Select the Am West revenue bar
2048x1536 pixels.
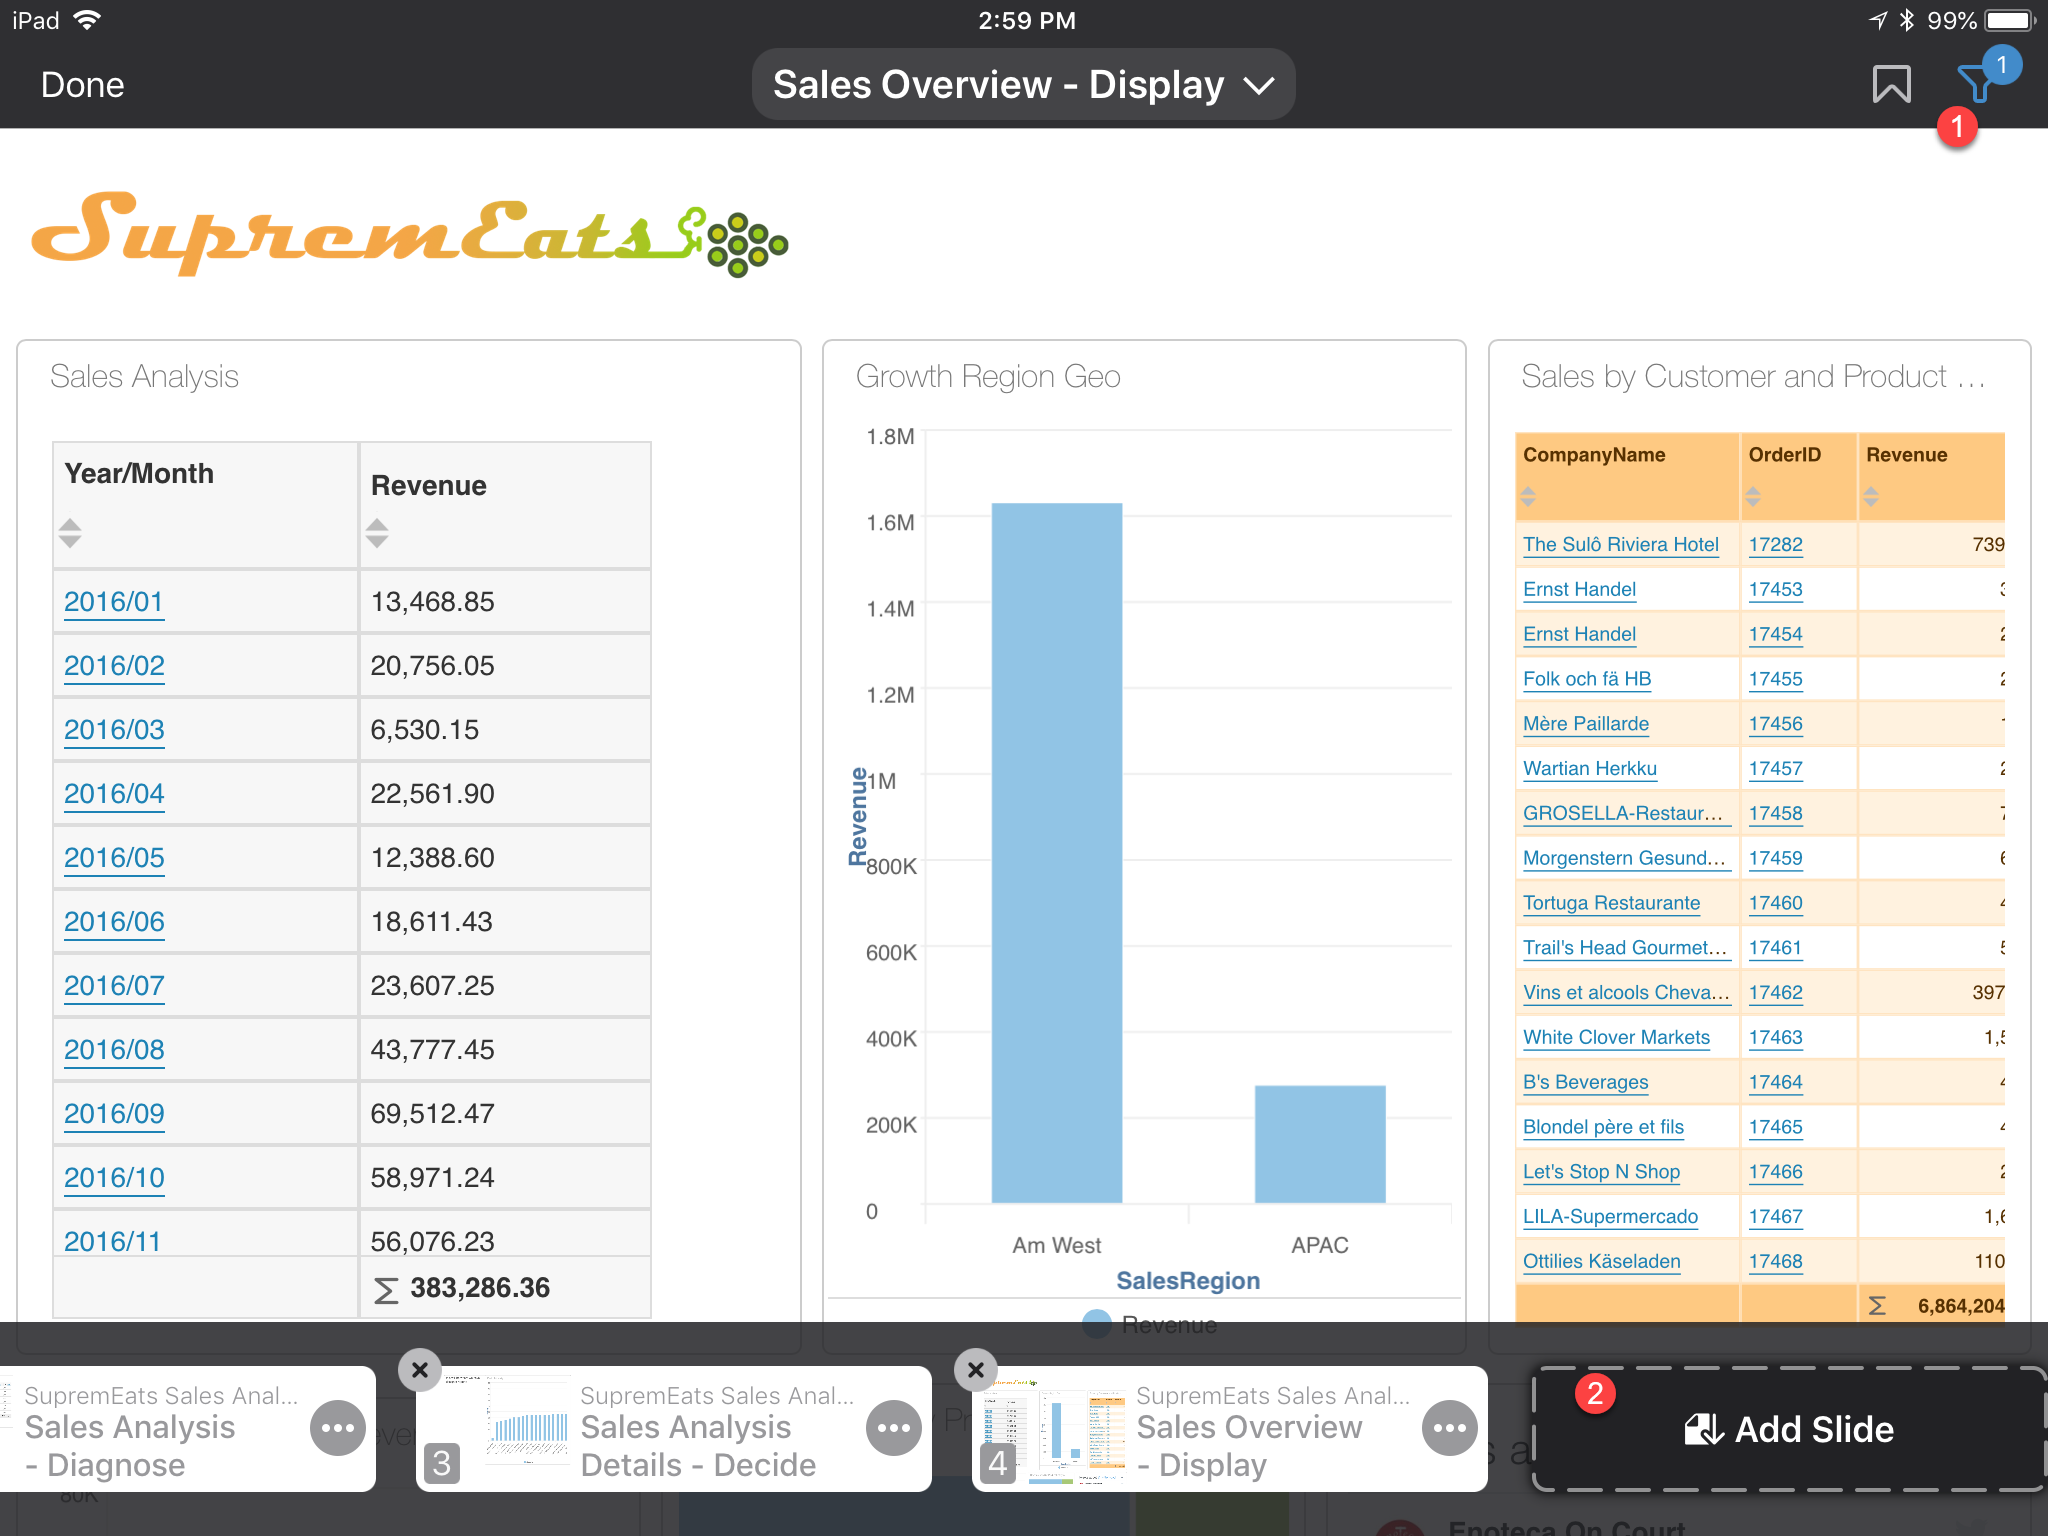tap(1056, 852)
